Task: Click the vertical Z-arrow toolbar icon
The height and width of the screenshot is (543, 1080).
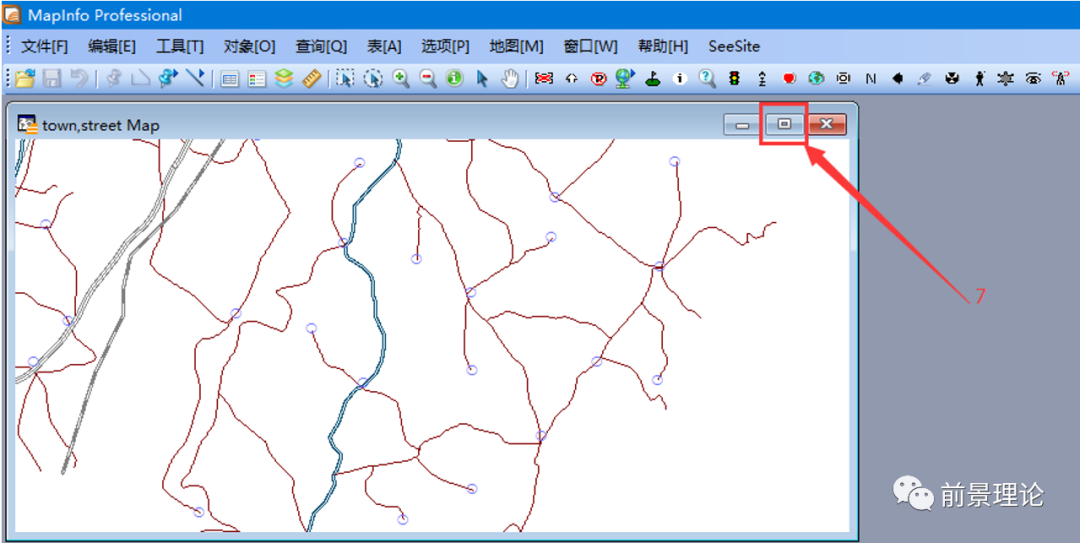Action: click(x=762, y=79)
